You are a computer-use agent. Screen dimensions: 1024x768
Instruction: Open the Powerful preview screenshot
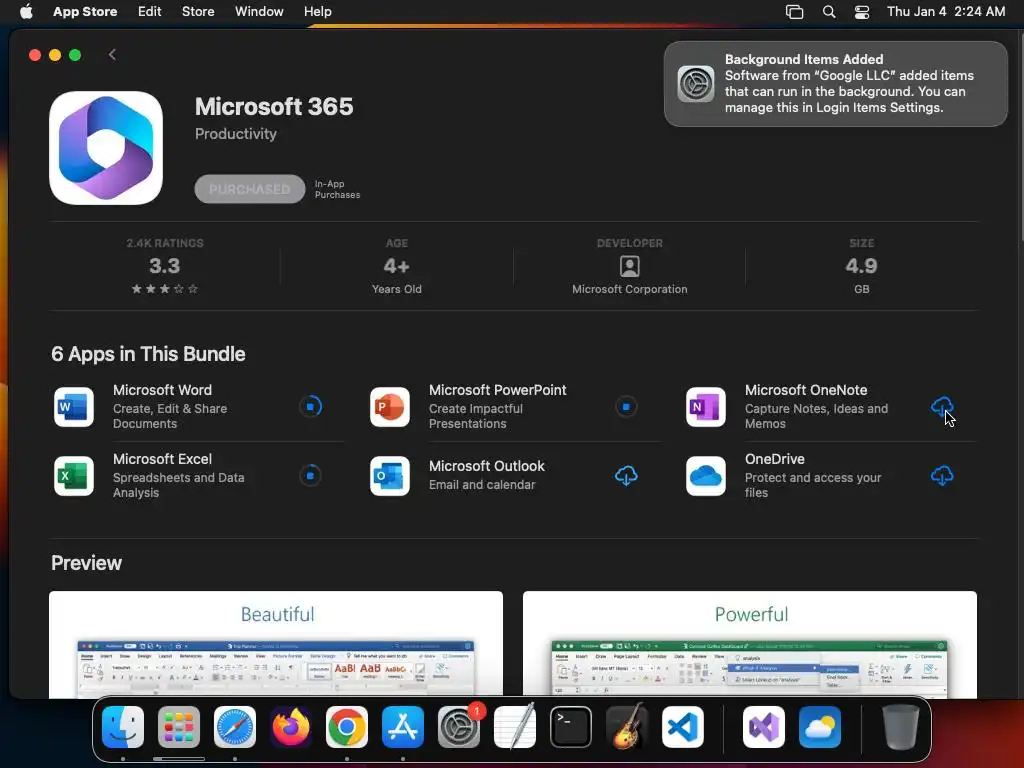point(750,645)
